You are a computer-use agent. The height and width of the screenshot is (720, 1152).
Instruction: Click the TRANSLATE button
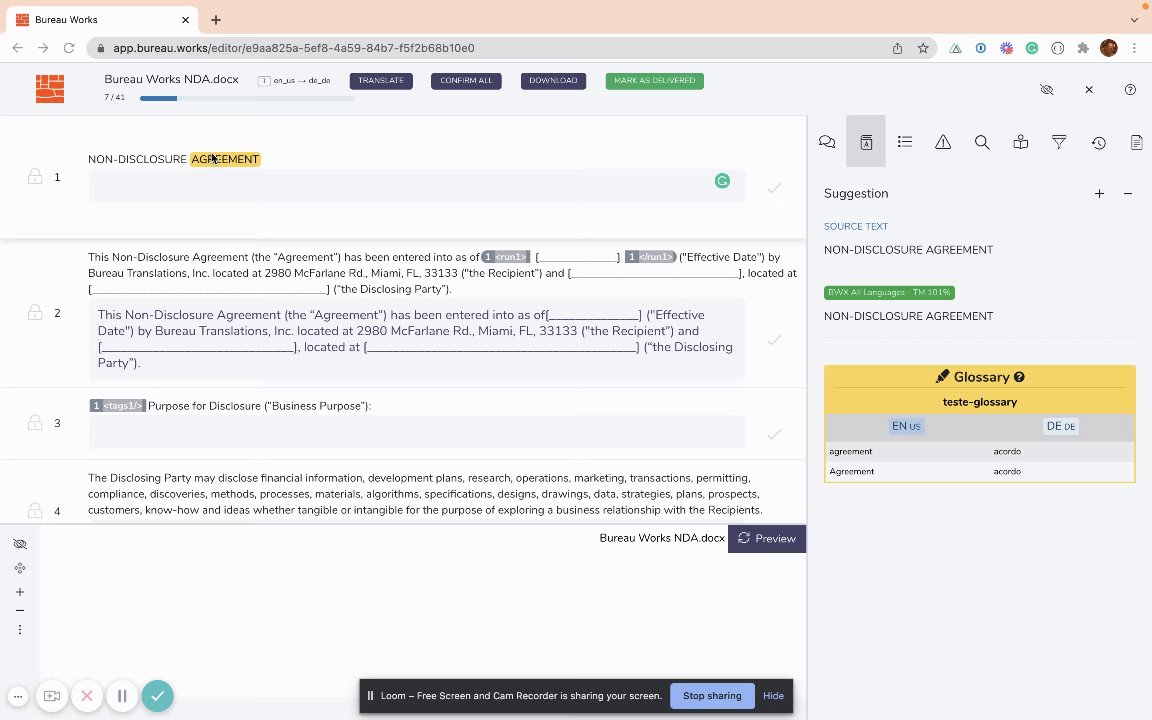click(381, 81)
